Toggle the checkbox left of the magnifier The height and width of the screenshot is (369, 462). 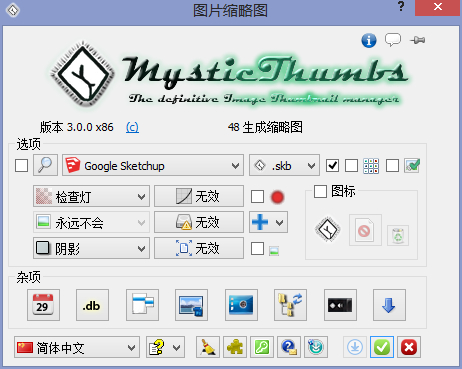click(21, 166)
